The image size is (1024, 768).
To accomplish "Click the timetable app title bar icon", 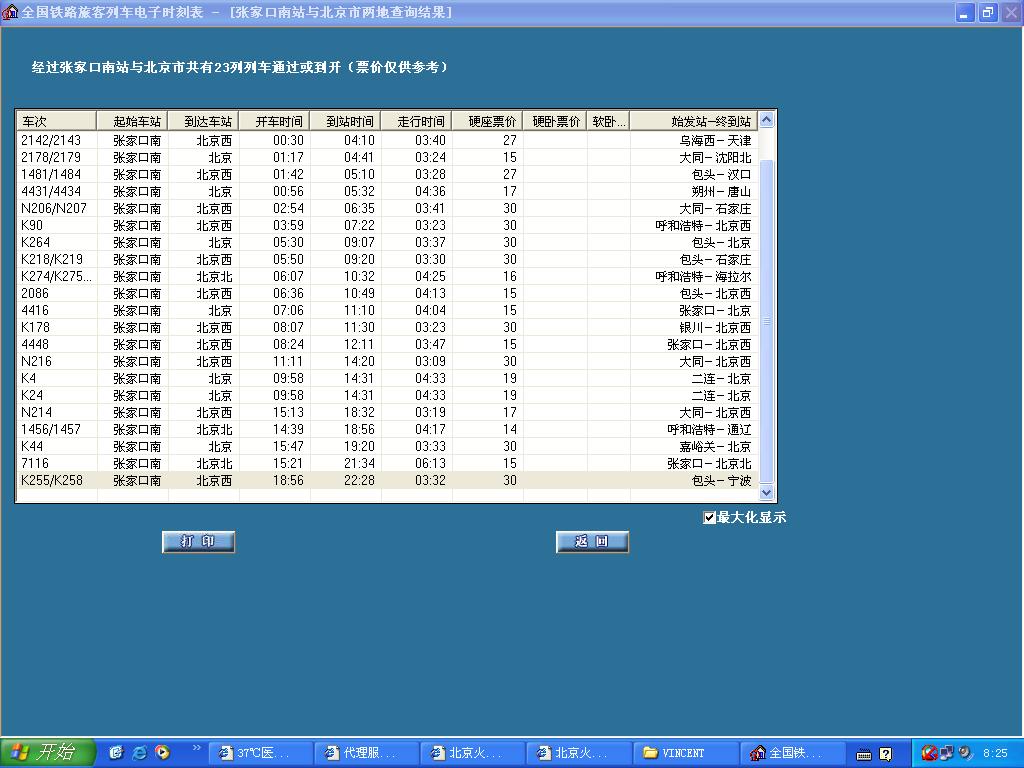I will coord(9,12).
